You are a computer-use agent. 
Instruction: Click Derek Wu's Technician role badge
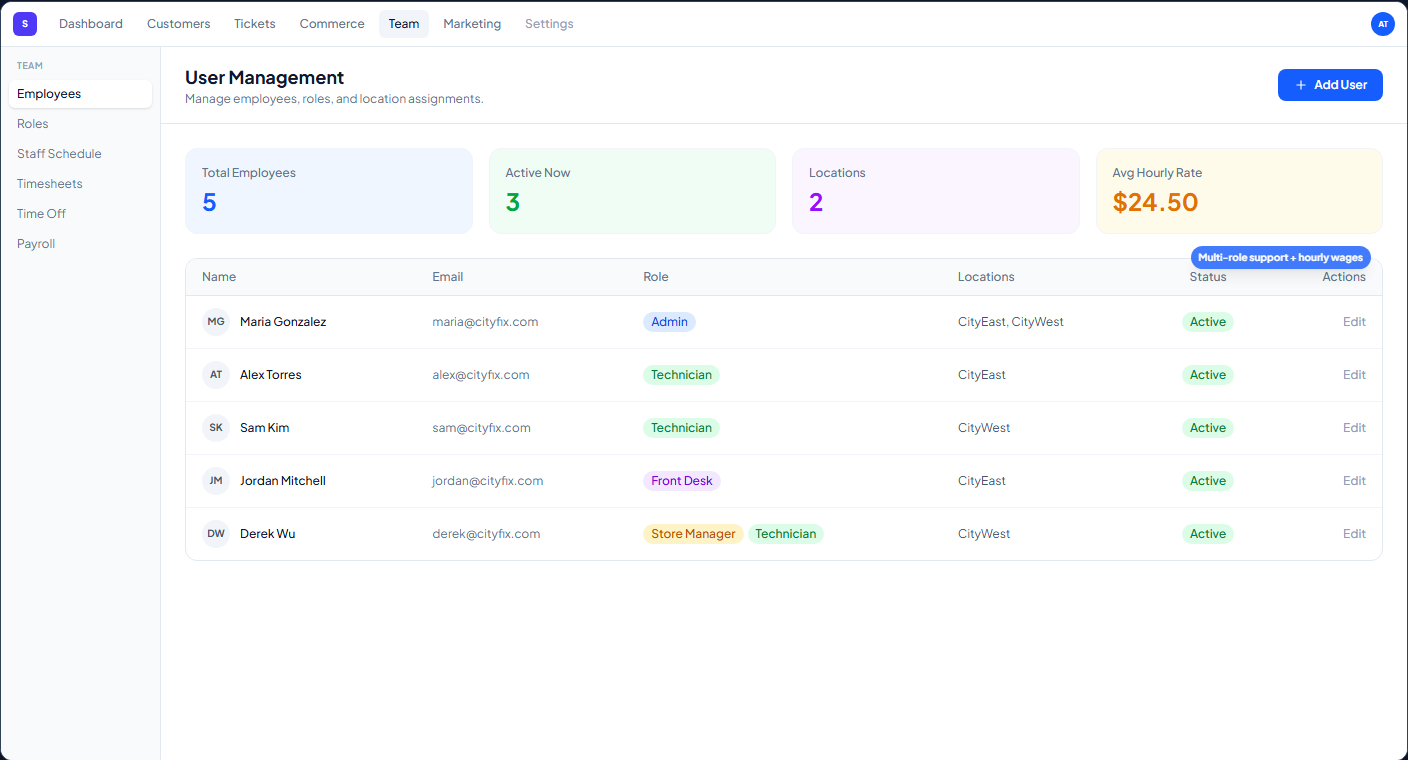click(786, 534)
